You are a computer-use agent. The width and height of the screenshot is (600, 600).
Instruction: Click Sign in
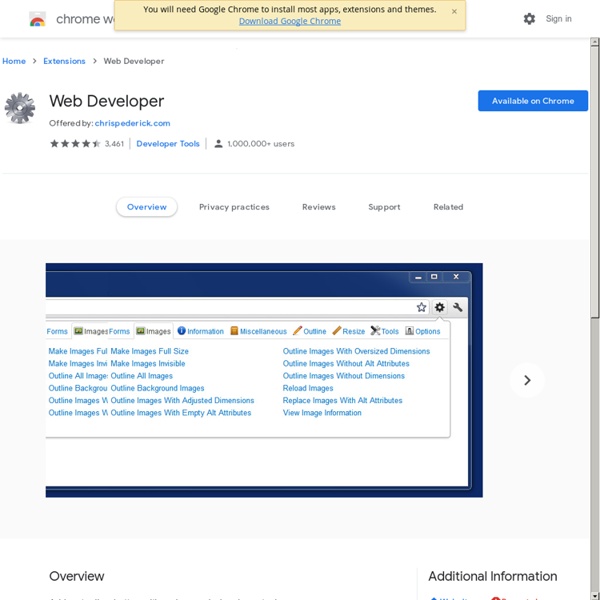pos(558,19)
